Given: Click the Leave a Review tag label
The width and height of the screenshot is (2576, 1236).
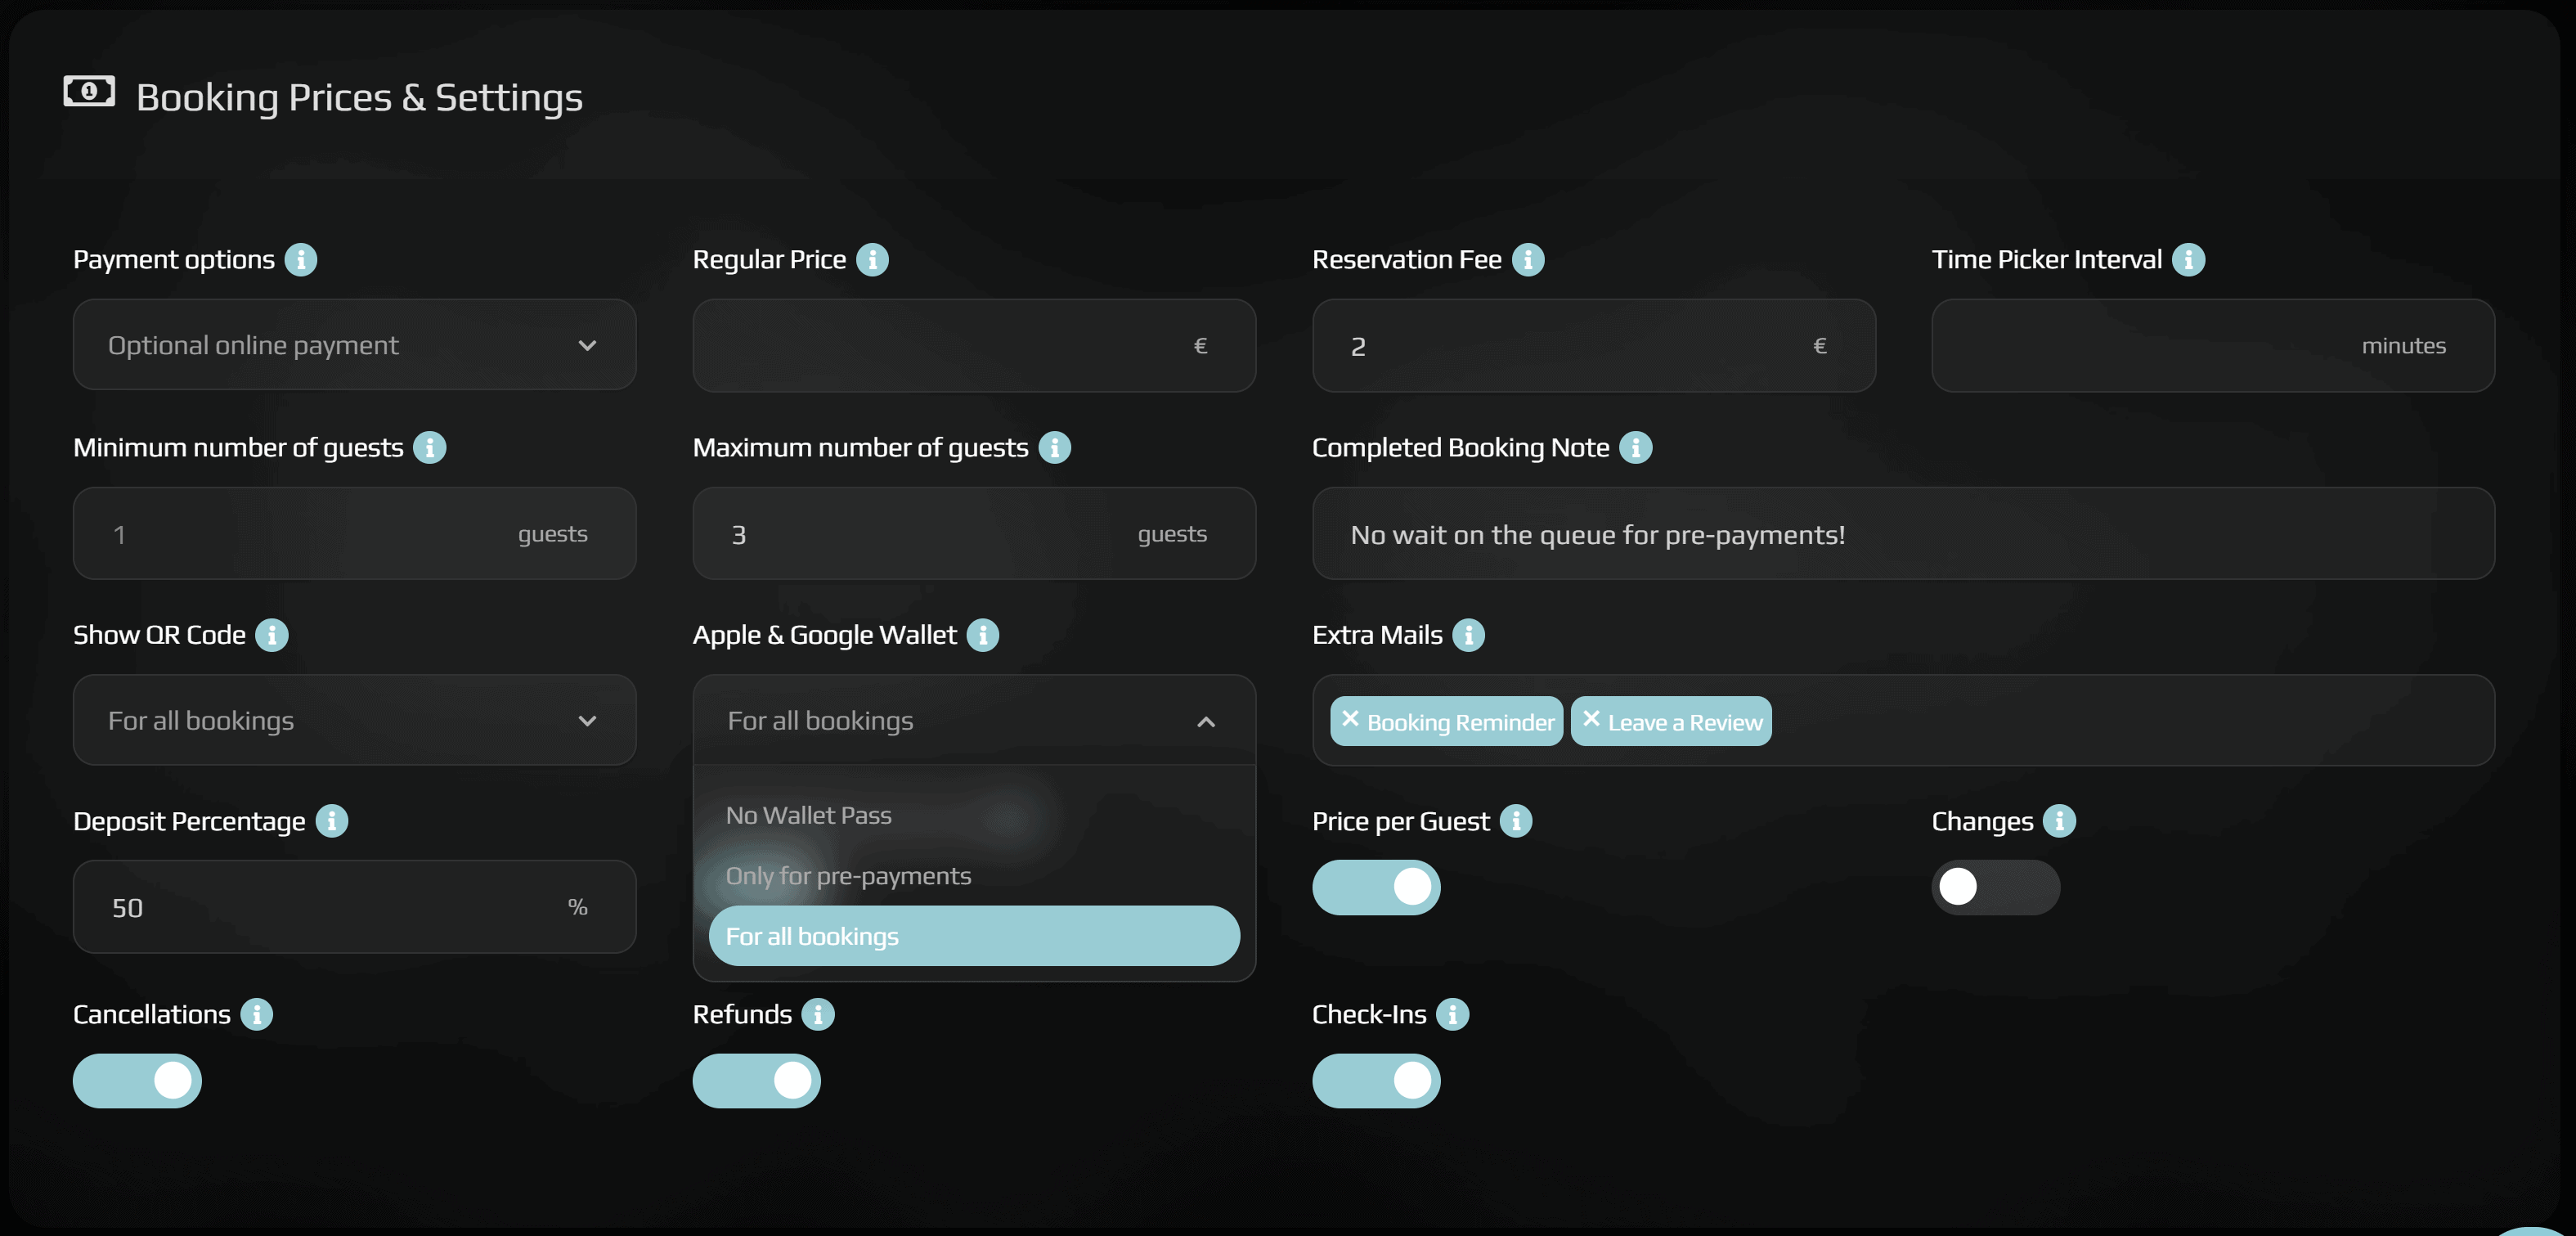Looking at the screenshot, I should click(1685, 722).
